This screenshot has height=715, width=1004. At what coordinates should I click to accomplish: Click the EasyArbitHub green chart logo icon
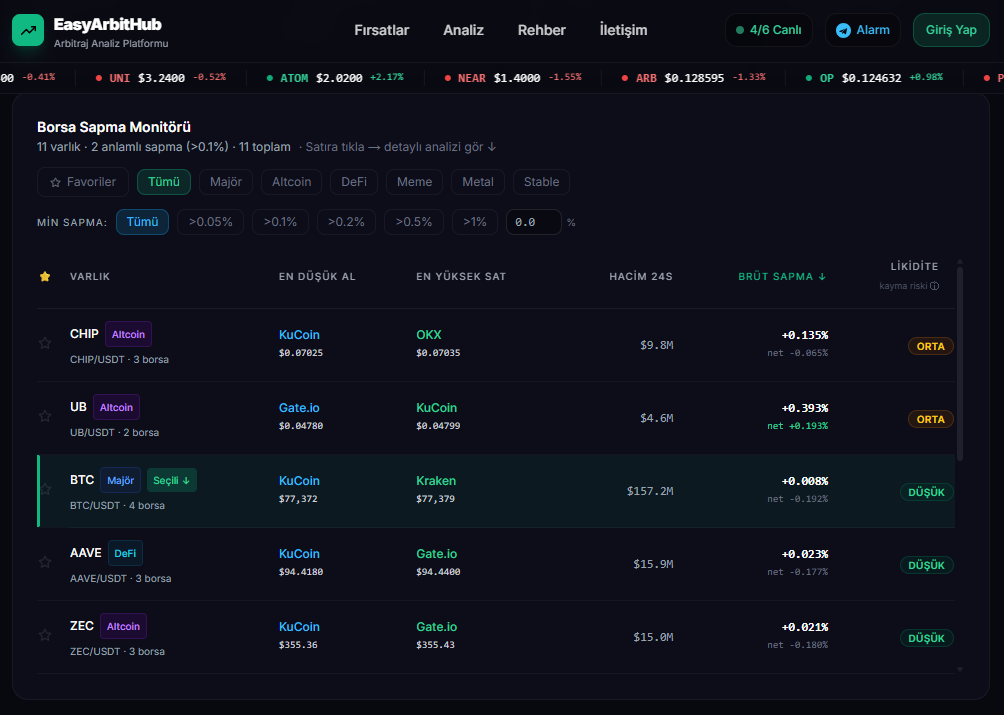28,30
